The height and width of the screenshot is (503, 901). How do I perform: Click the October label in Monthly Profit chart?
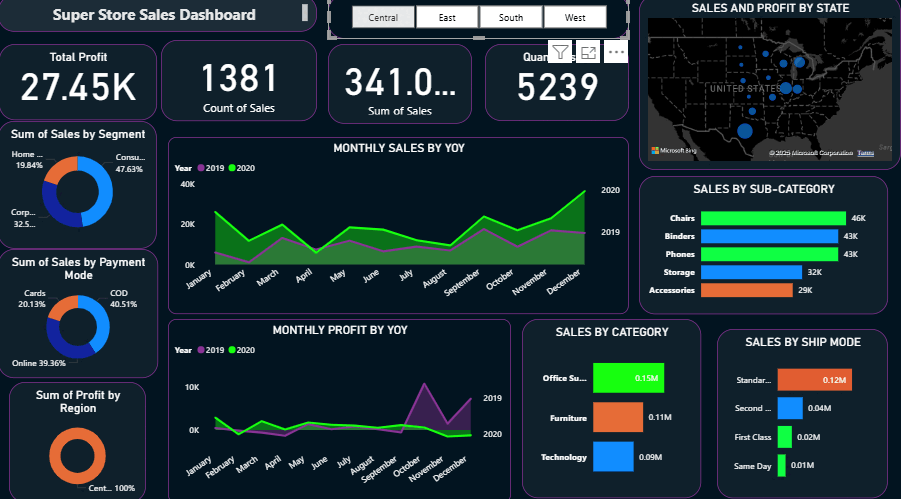(407, 467)
